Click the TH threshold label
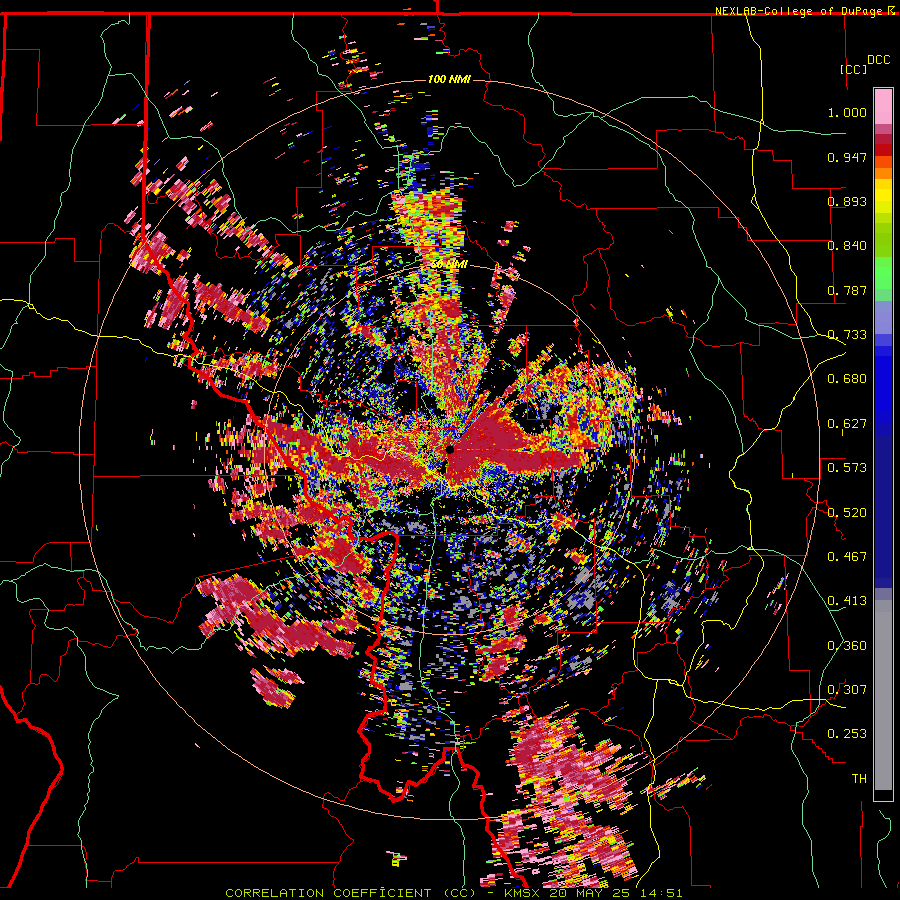This screenshot has width=900, height=900. pyautogui.click(x=859, y=779)
